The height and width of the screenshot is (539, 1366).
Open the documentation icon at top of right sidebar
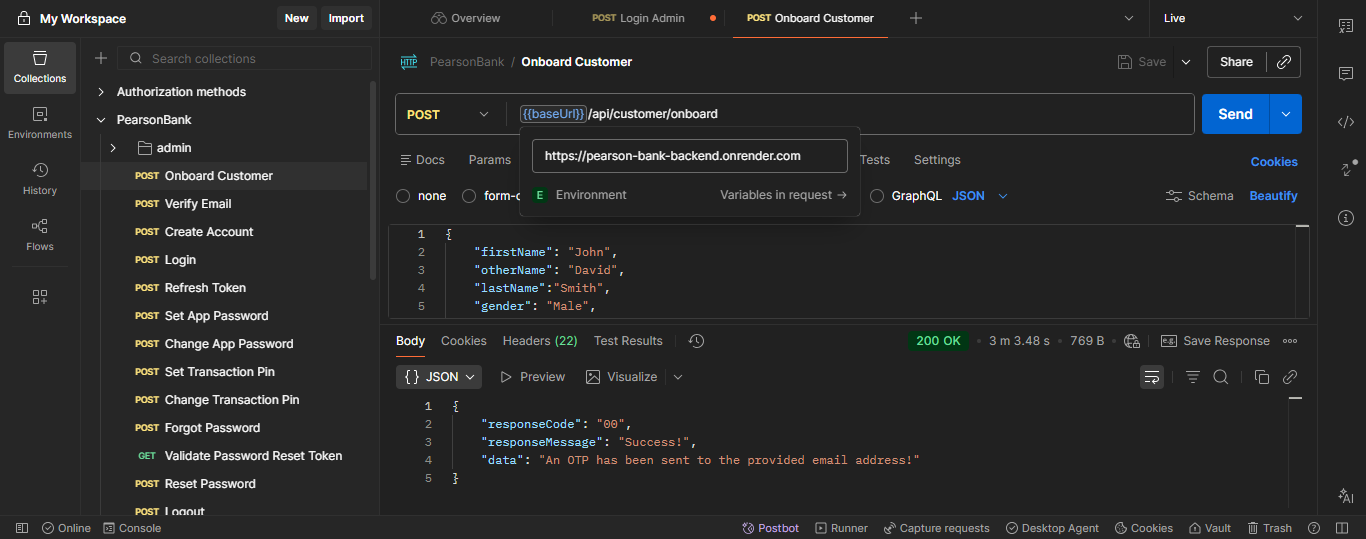pos(1345,26)
